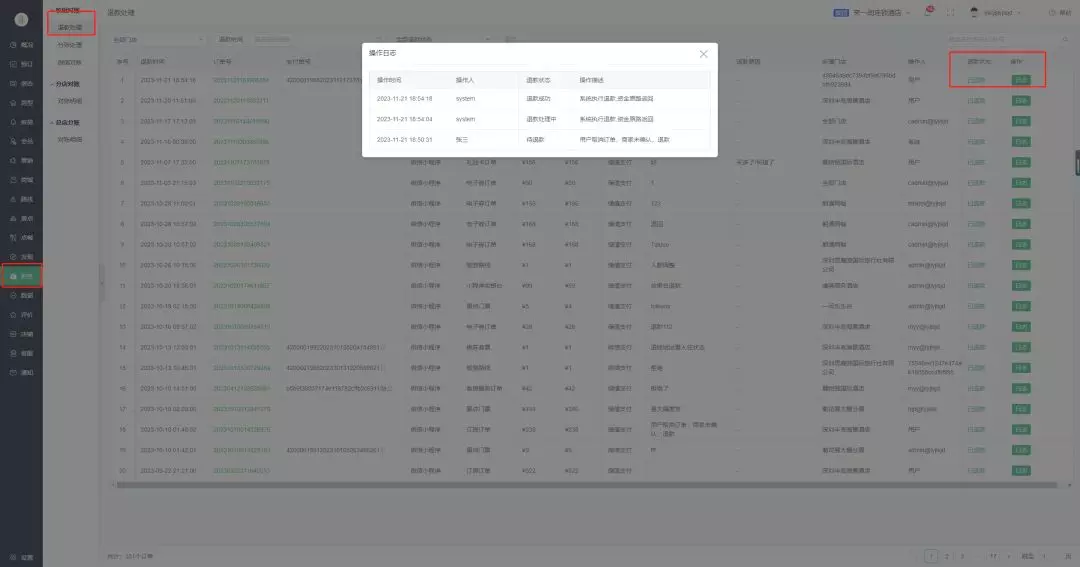Viewport: 1080px width, 567px height.
Task: Open the notification bell in header
Action: click(928, 12)
